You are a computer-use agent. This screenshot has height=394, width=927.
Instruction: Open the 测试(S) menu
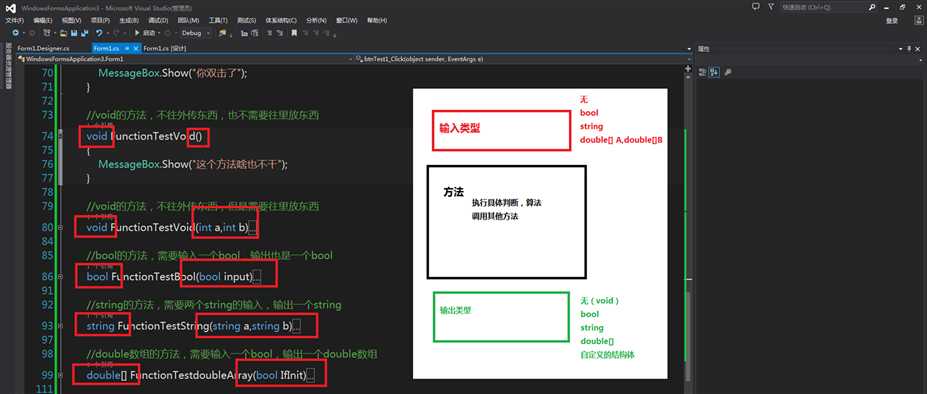point(247,20)
